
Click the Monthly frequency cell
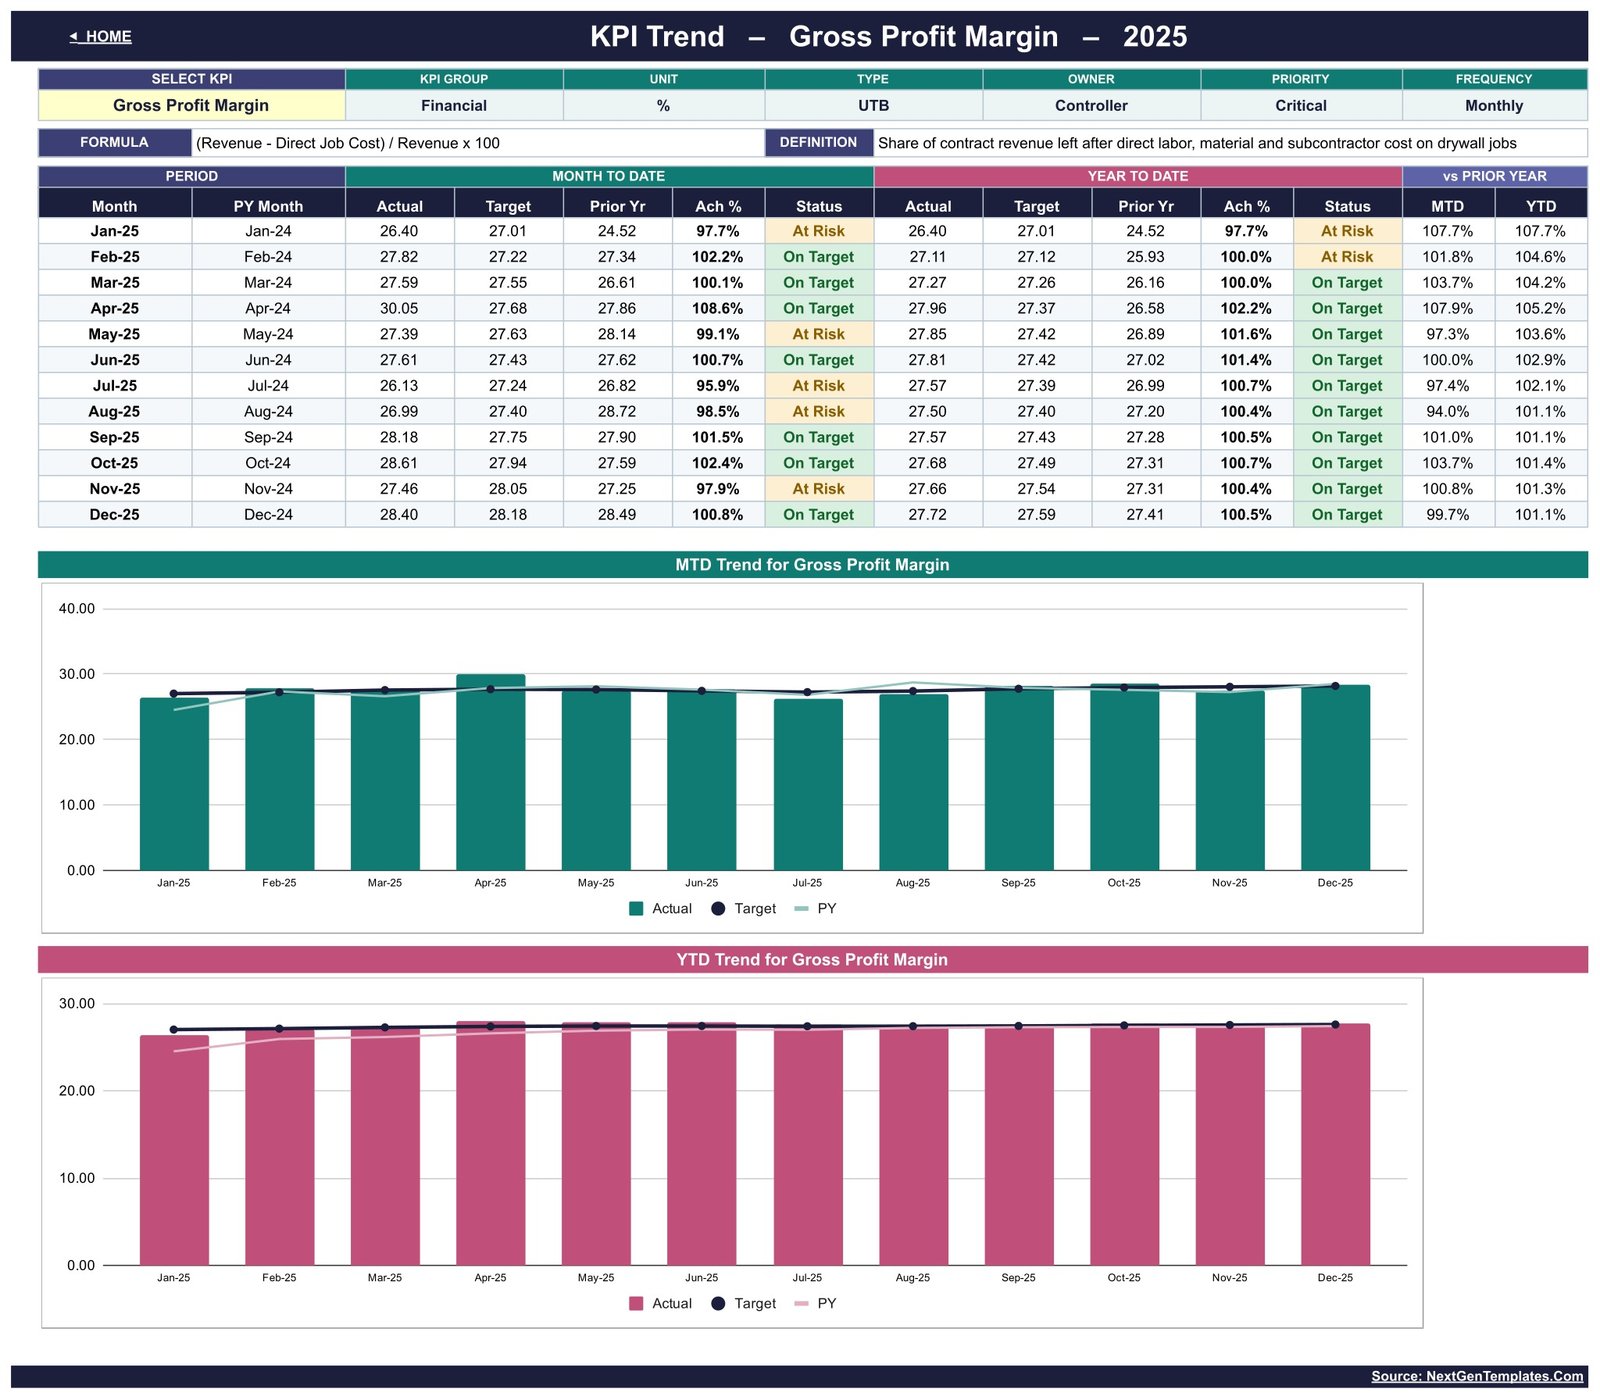[1494, 105]
